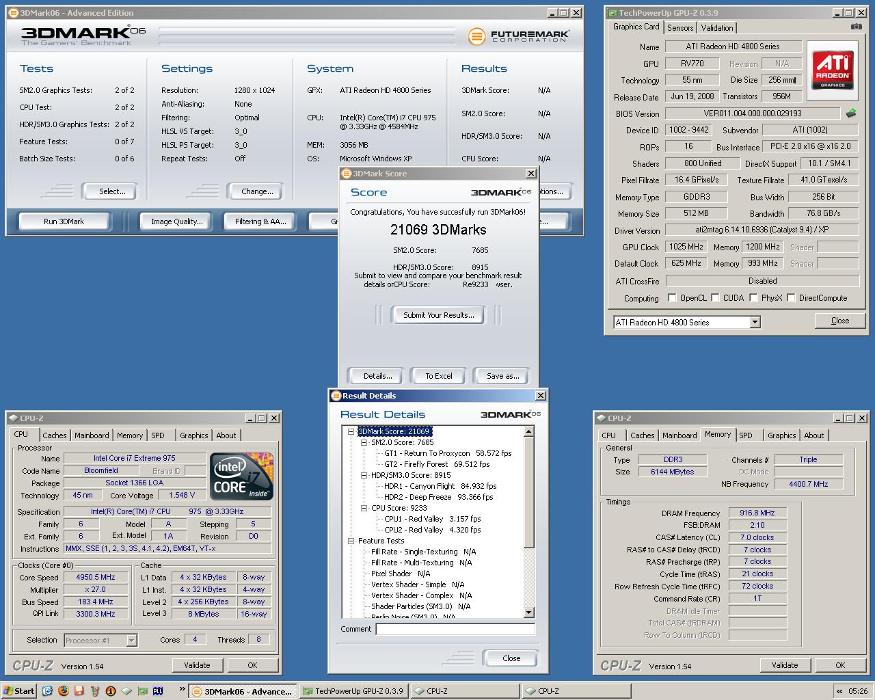Click the 21069 3DMarks score text
This screenshot has height=700, width=875.
[x=438, y=229]
